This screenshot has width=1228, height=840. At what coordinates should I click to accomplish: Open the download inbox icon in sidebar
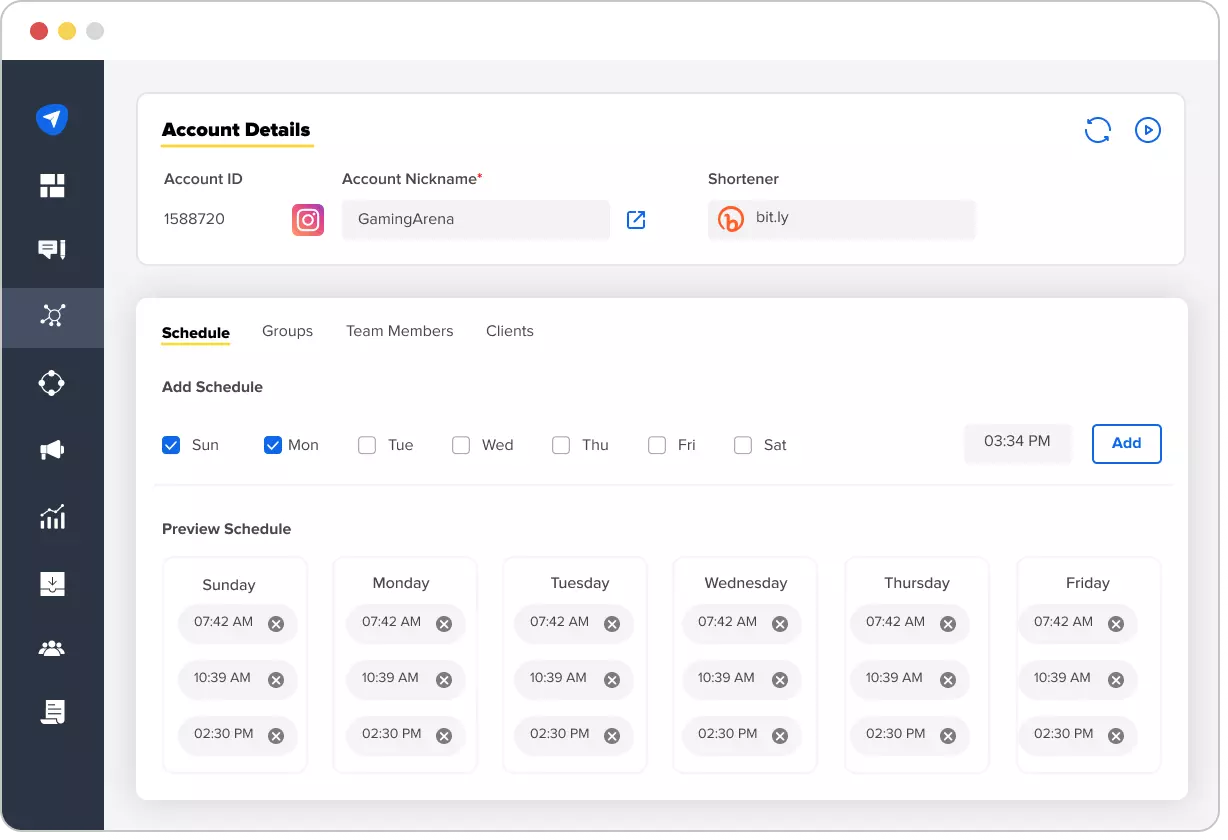tap(52, 584)
